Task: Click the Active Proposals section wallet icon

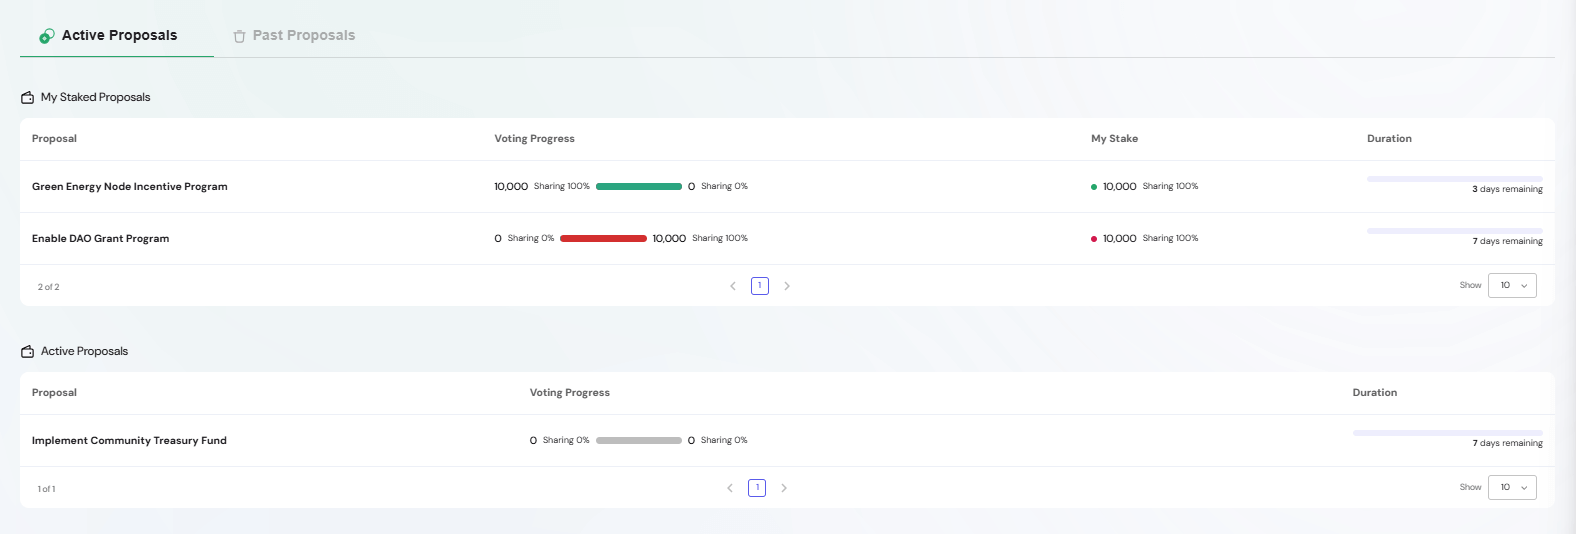Action: point(28,352)
